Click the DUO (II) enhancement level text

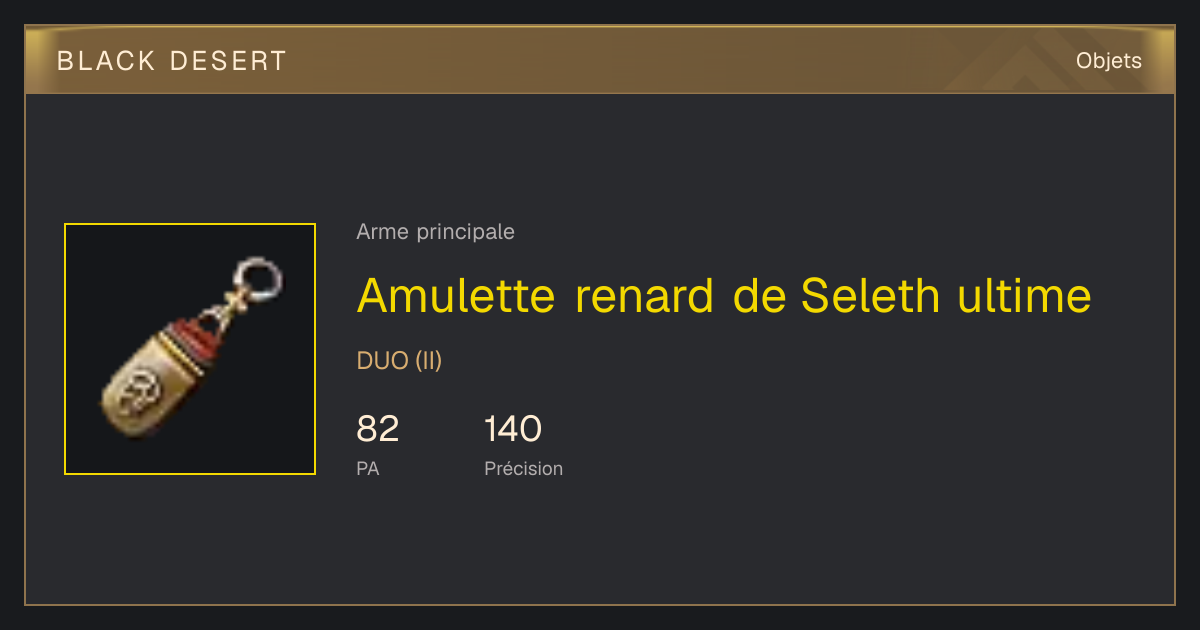coord(399,361)
